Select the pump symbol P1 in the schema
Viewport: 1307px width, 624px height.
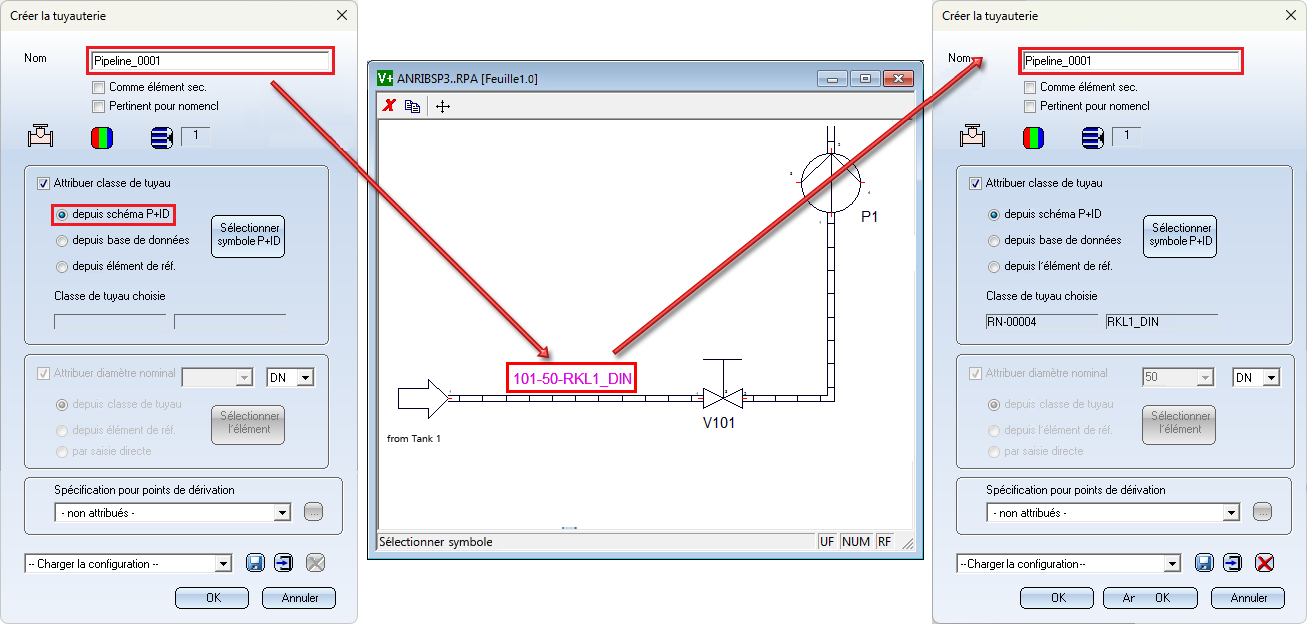(x=832, y=182)
